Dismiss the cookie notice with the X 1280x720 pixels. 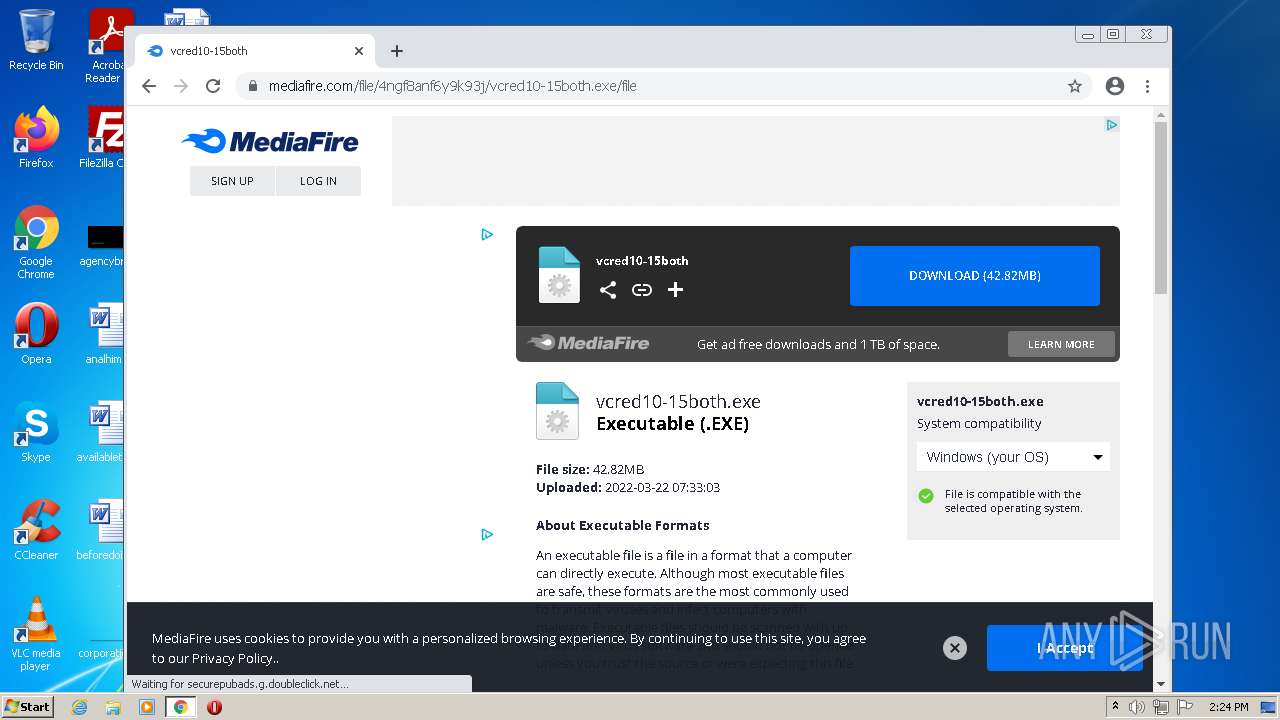coord(955,648)
